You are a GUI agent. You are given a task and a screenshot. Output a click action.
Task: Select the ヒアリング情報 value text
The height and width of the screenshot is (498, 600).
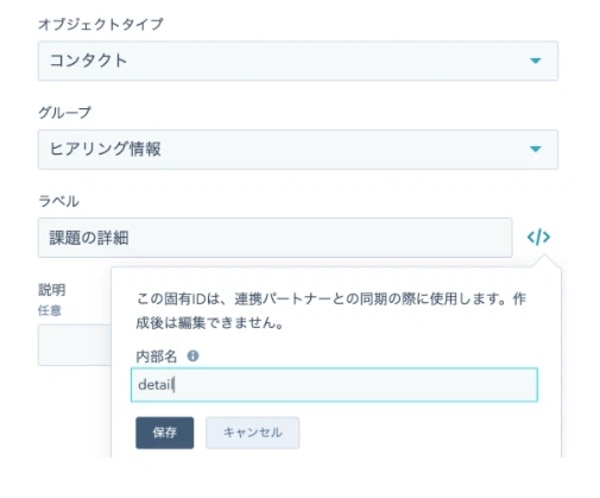coord(105,149)
